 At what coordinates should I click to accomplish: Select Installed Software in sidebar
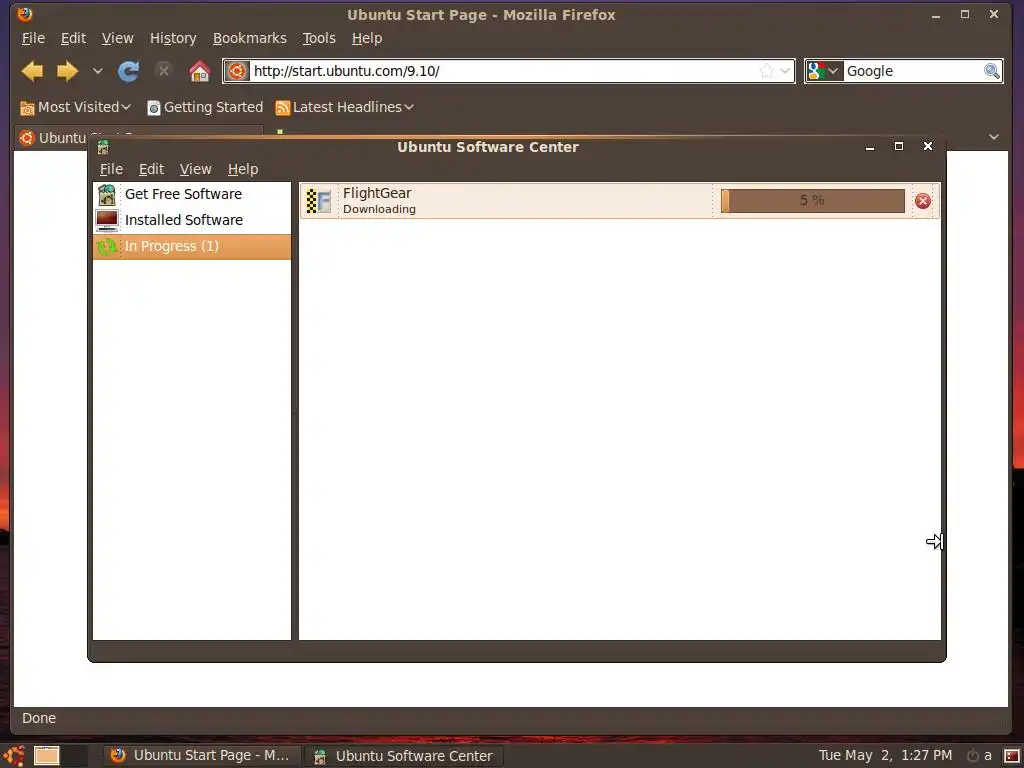coord(192,221)
